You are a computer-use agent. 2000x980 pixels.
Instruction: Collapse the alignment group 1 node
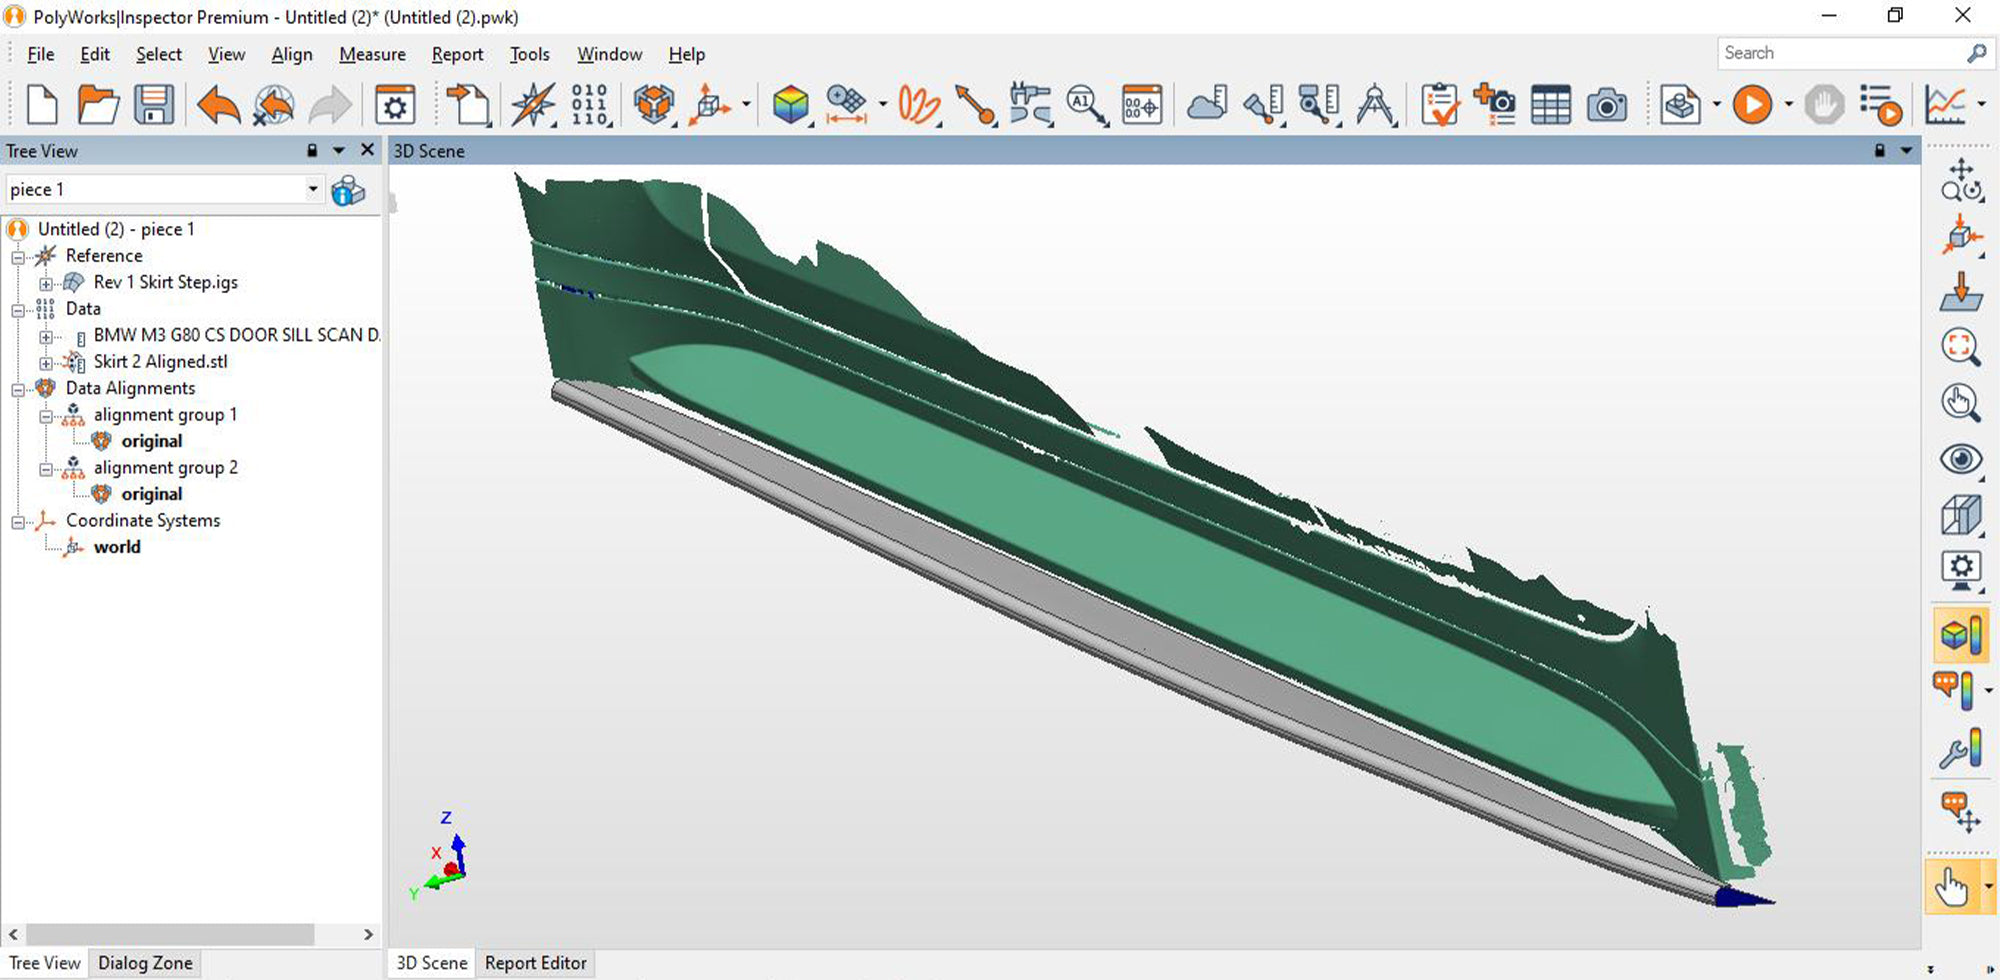point(46,416)
